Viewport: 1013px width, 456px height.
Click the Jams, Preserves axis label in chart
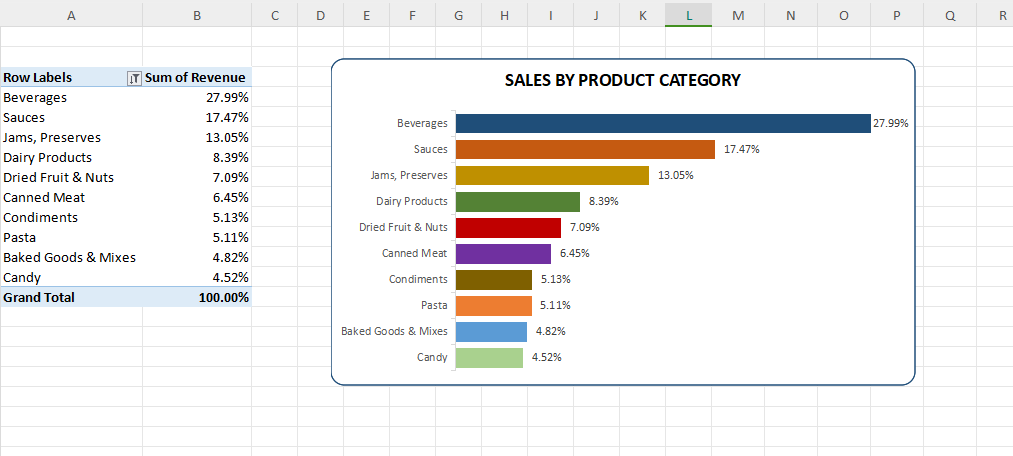(409, 175)
